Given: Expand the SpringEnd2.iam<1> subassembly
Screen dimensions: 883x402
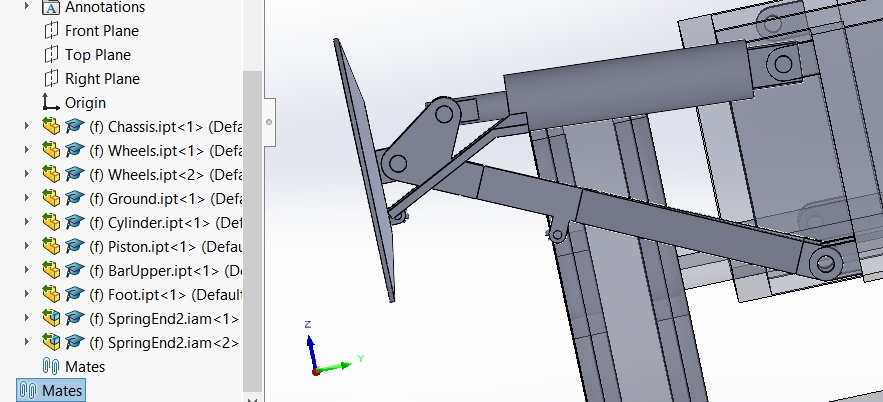Looking at the screenshot, I should [x=26, y=318].
